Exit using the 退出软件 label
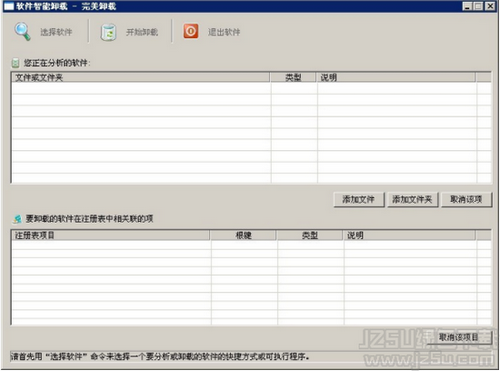500x371 pixels. click(x=224, y=32)
